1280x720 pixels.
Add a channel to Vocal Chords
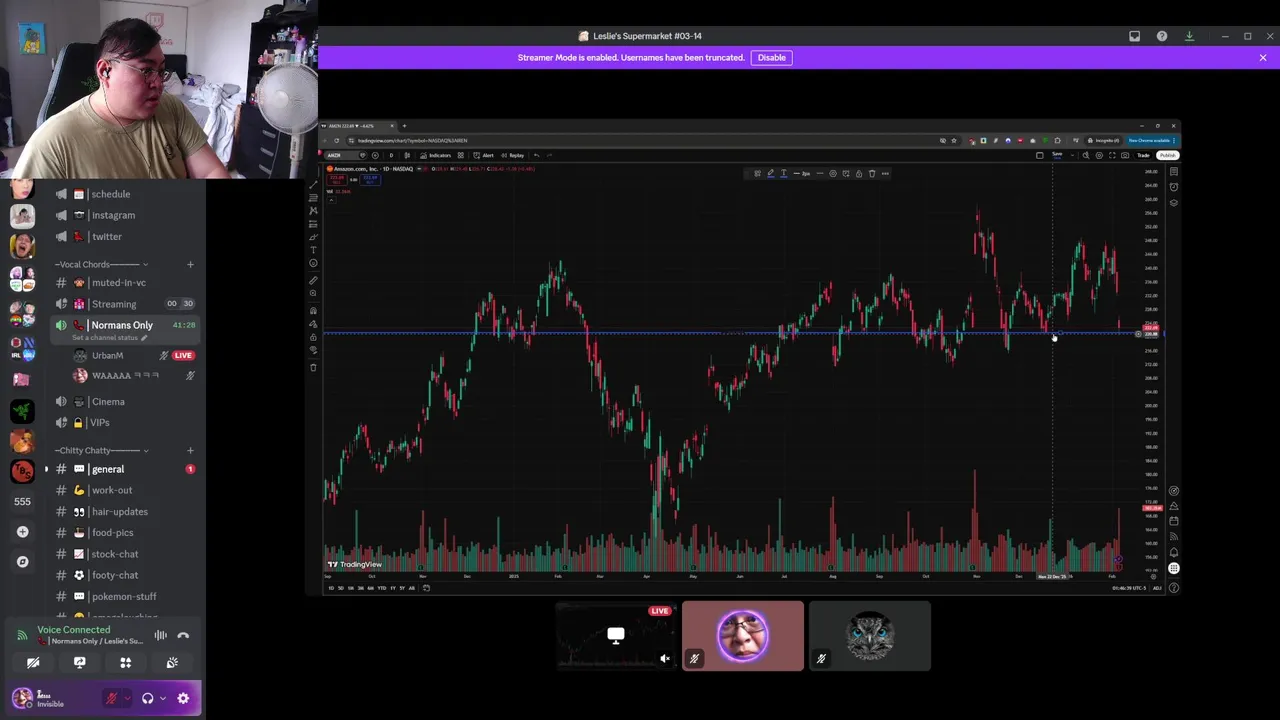(x=190, y=264)
